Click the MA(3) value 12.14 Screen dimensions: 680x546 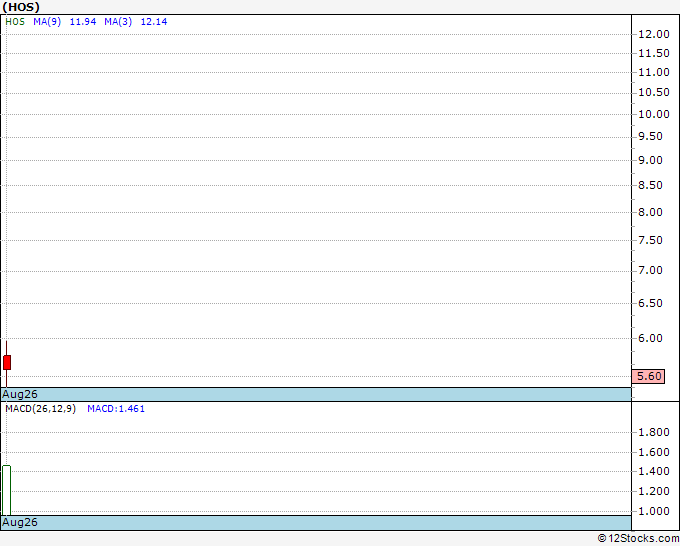pyautogui.click(x=154, y=22)
